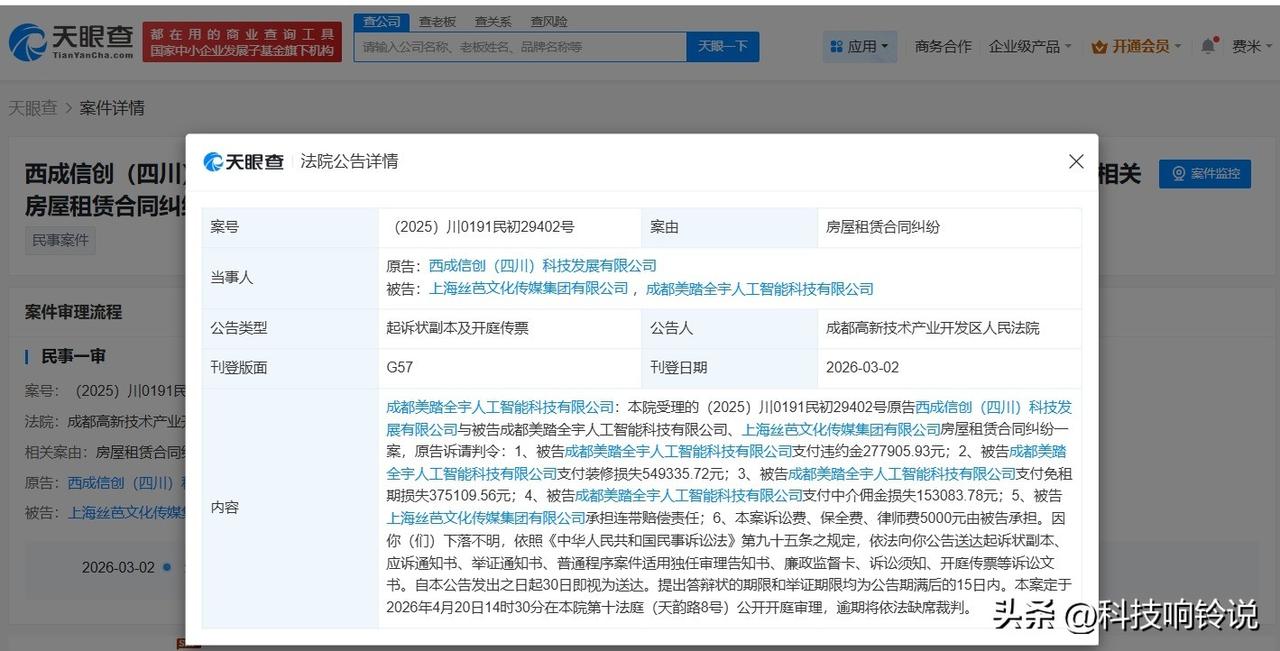Click the company search input field
The image size is (1280, 651).
point(520,46)
